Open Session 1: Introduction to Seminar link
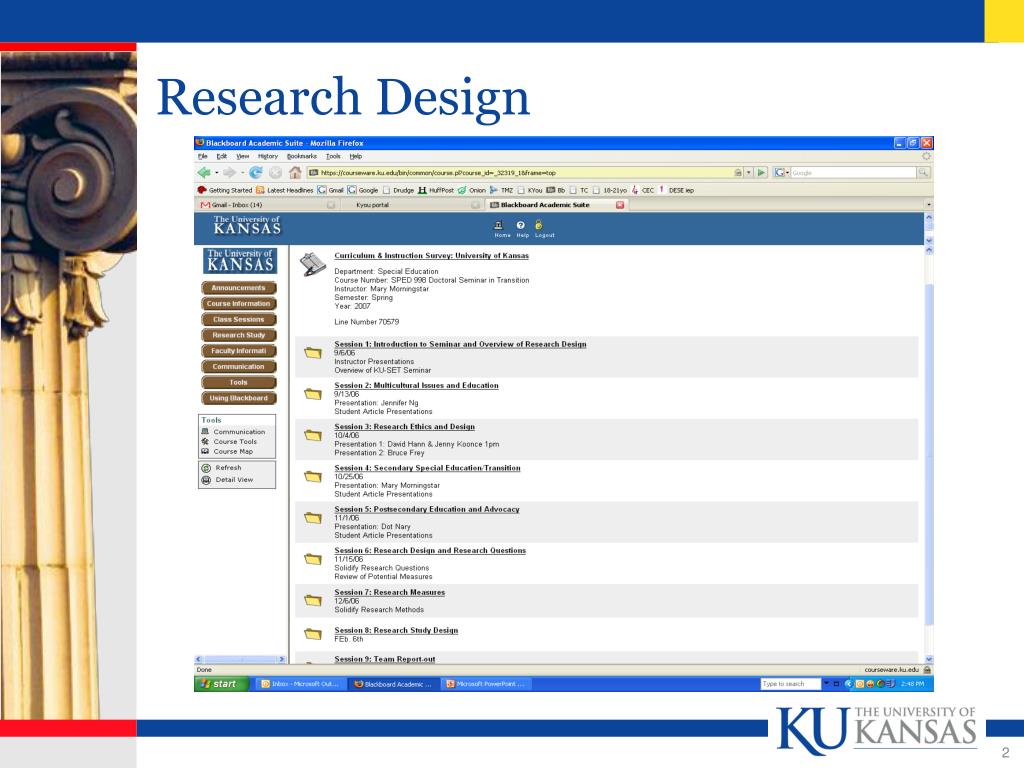This screenshot has height=768, width=1024. [460, 344]
